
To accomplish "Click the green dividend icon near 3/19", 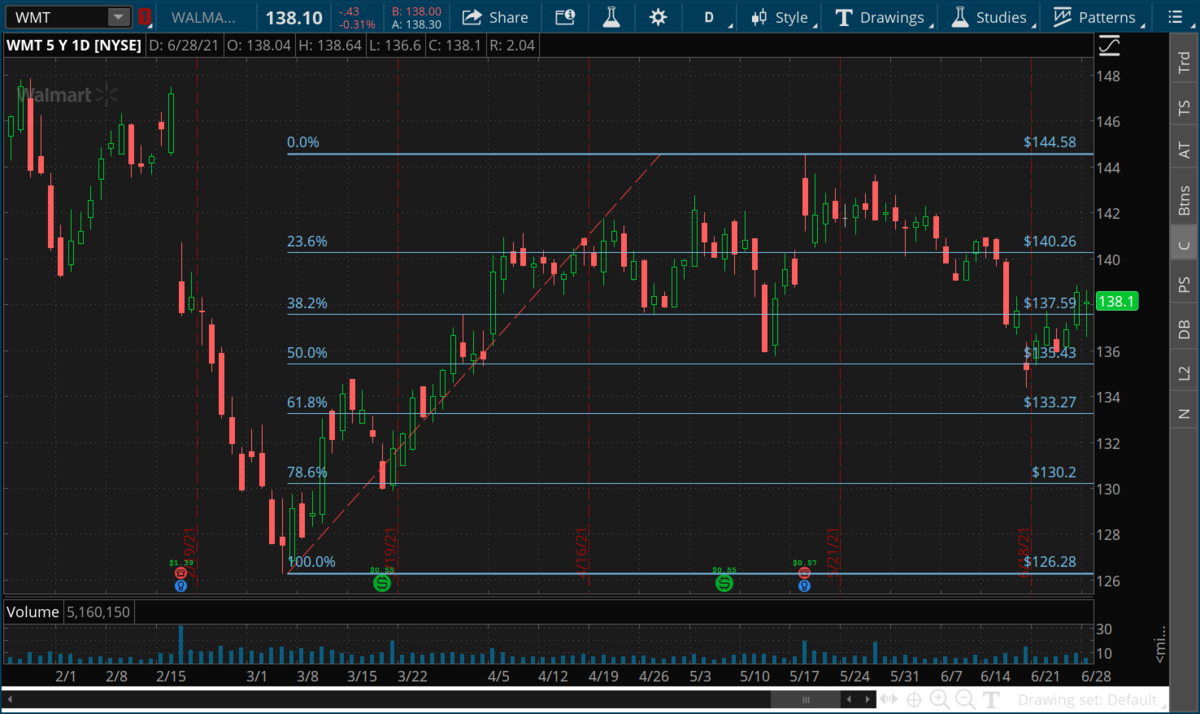I will [381, 582].
